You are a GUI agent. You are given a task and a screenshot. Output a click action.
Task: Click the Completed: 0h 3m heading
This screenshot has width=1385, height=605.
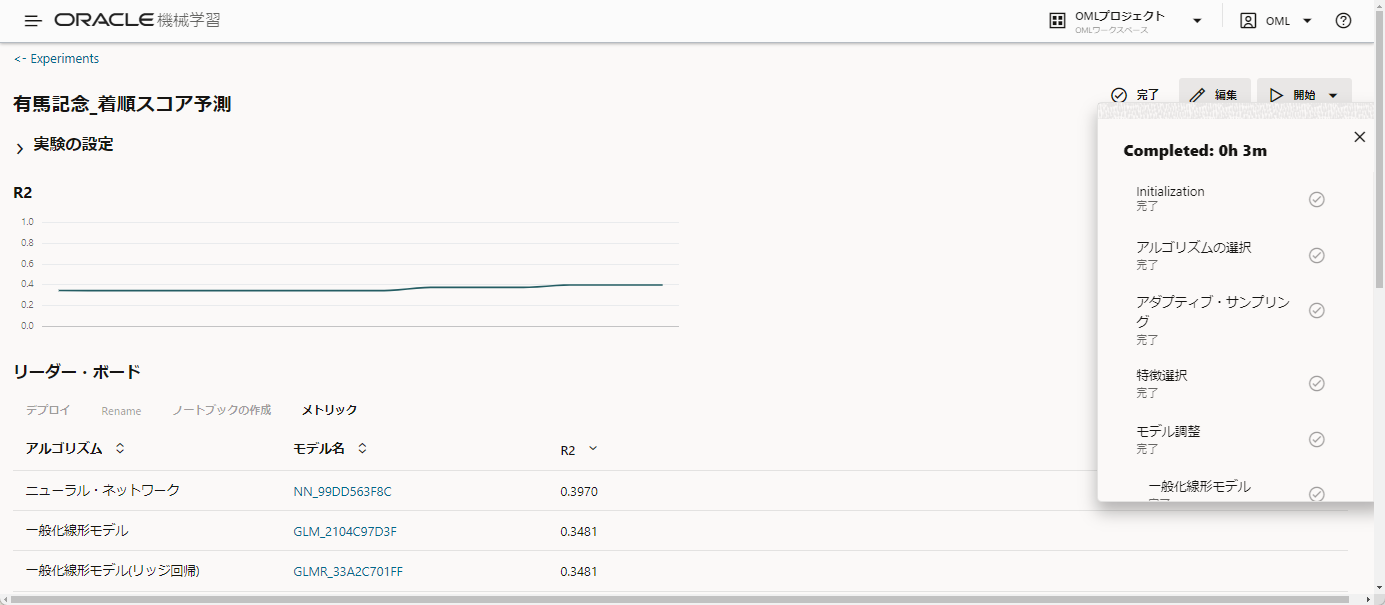point(1195,151)
